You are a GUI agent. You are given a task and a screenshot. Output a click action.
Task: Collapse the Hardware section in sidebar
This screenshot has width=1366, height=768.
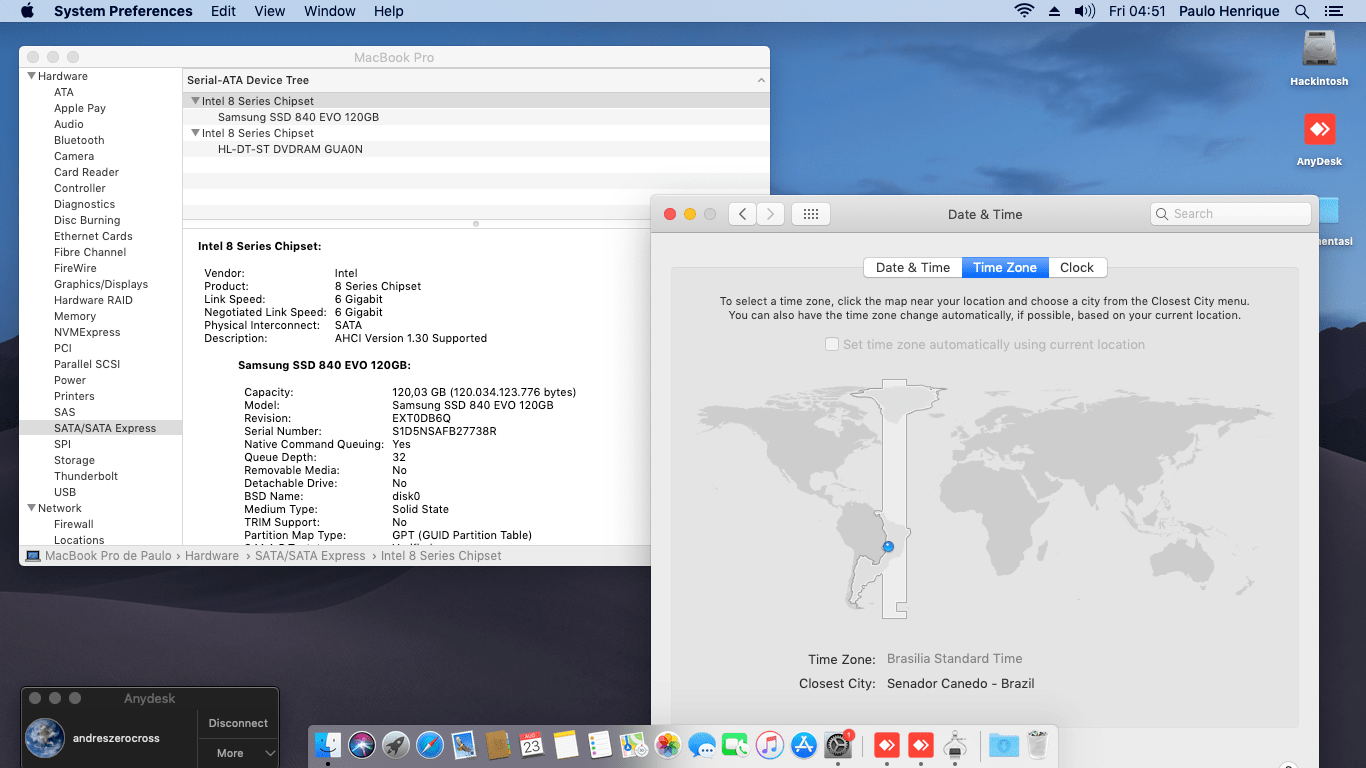click(x=32, y=76)
